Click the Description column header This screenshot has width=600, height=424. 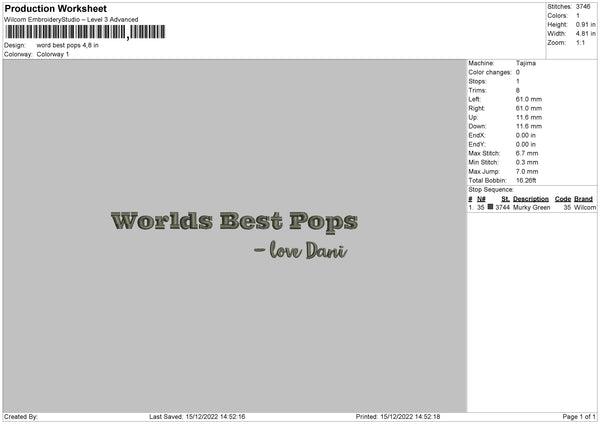[531, 199]
